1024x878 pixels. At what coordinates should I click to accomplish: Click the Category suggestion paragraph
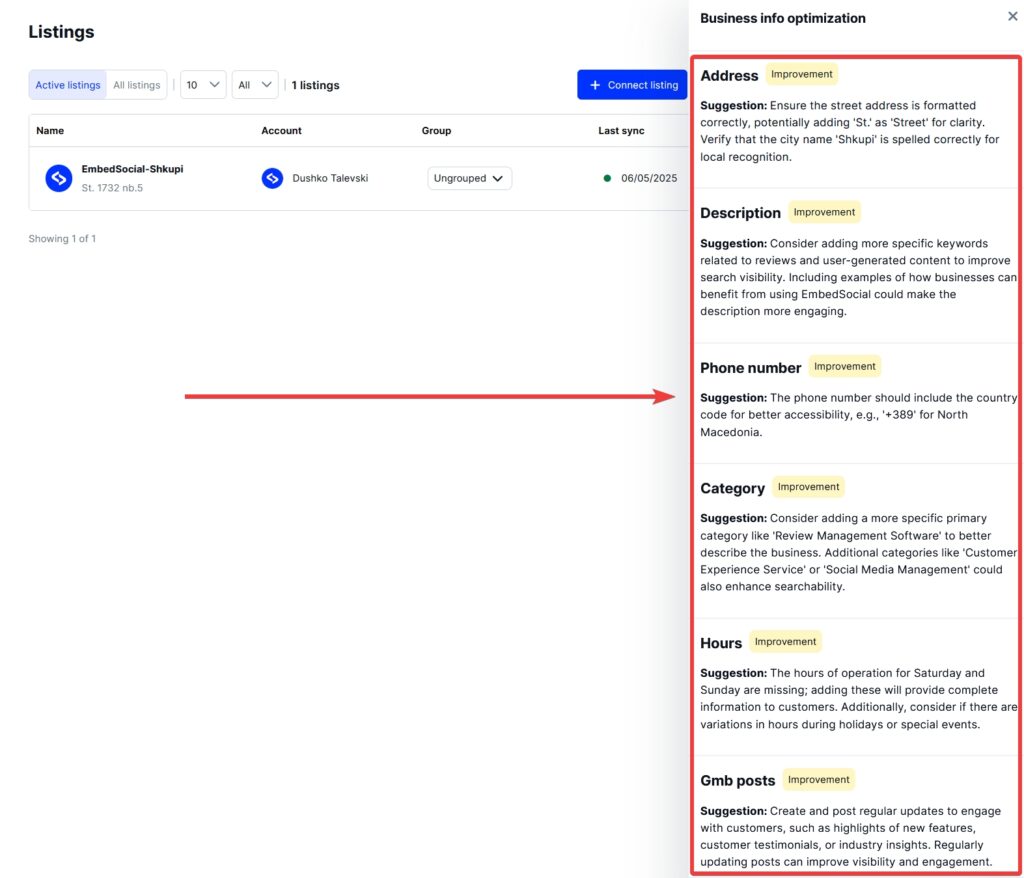[858, 552]
